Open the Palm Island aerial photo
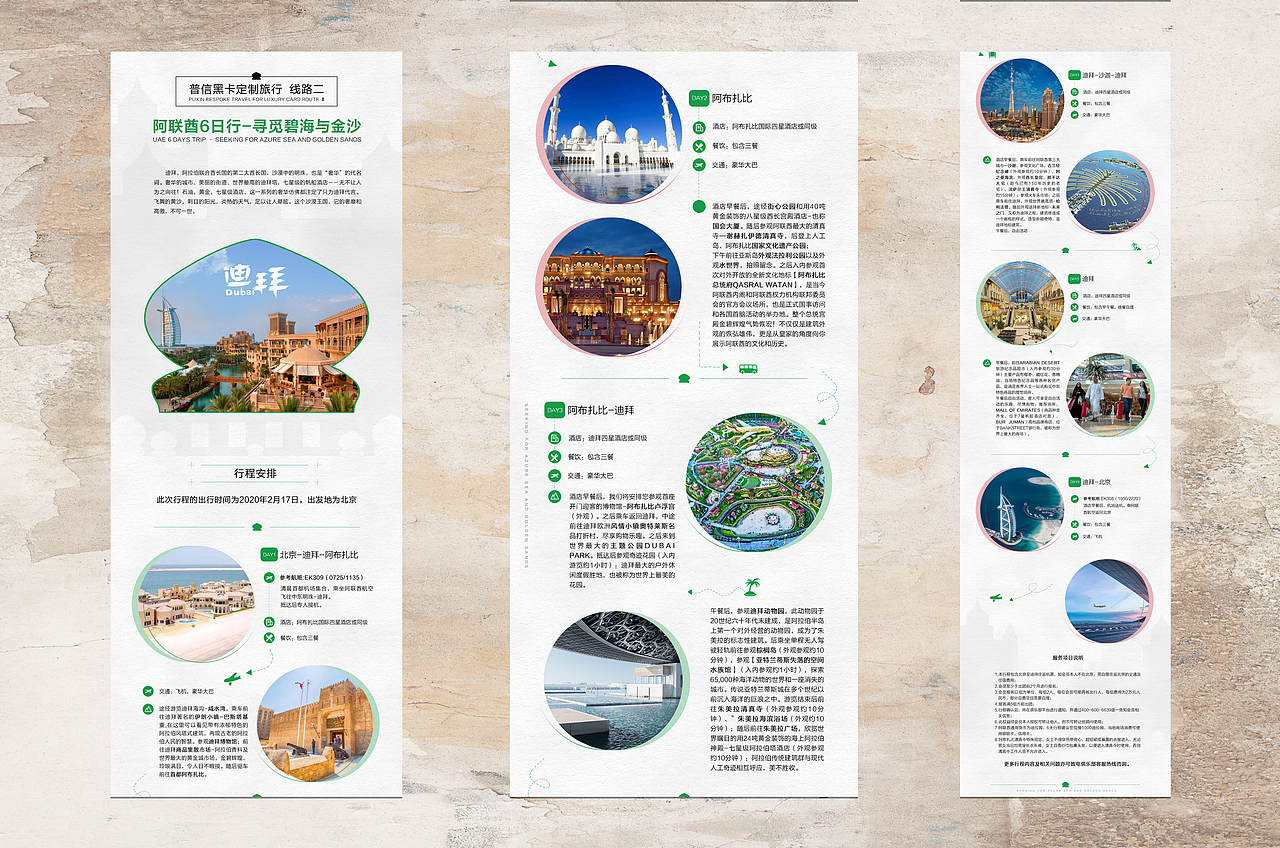The height and width of the screenshot is (848, 1280). pos(1108,192)
